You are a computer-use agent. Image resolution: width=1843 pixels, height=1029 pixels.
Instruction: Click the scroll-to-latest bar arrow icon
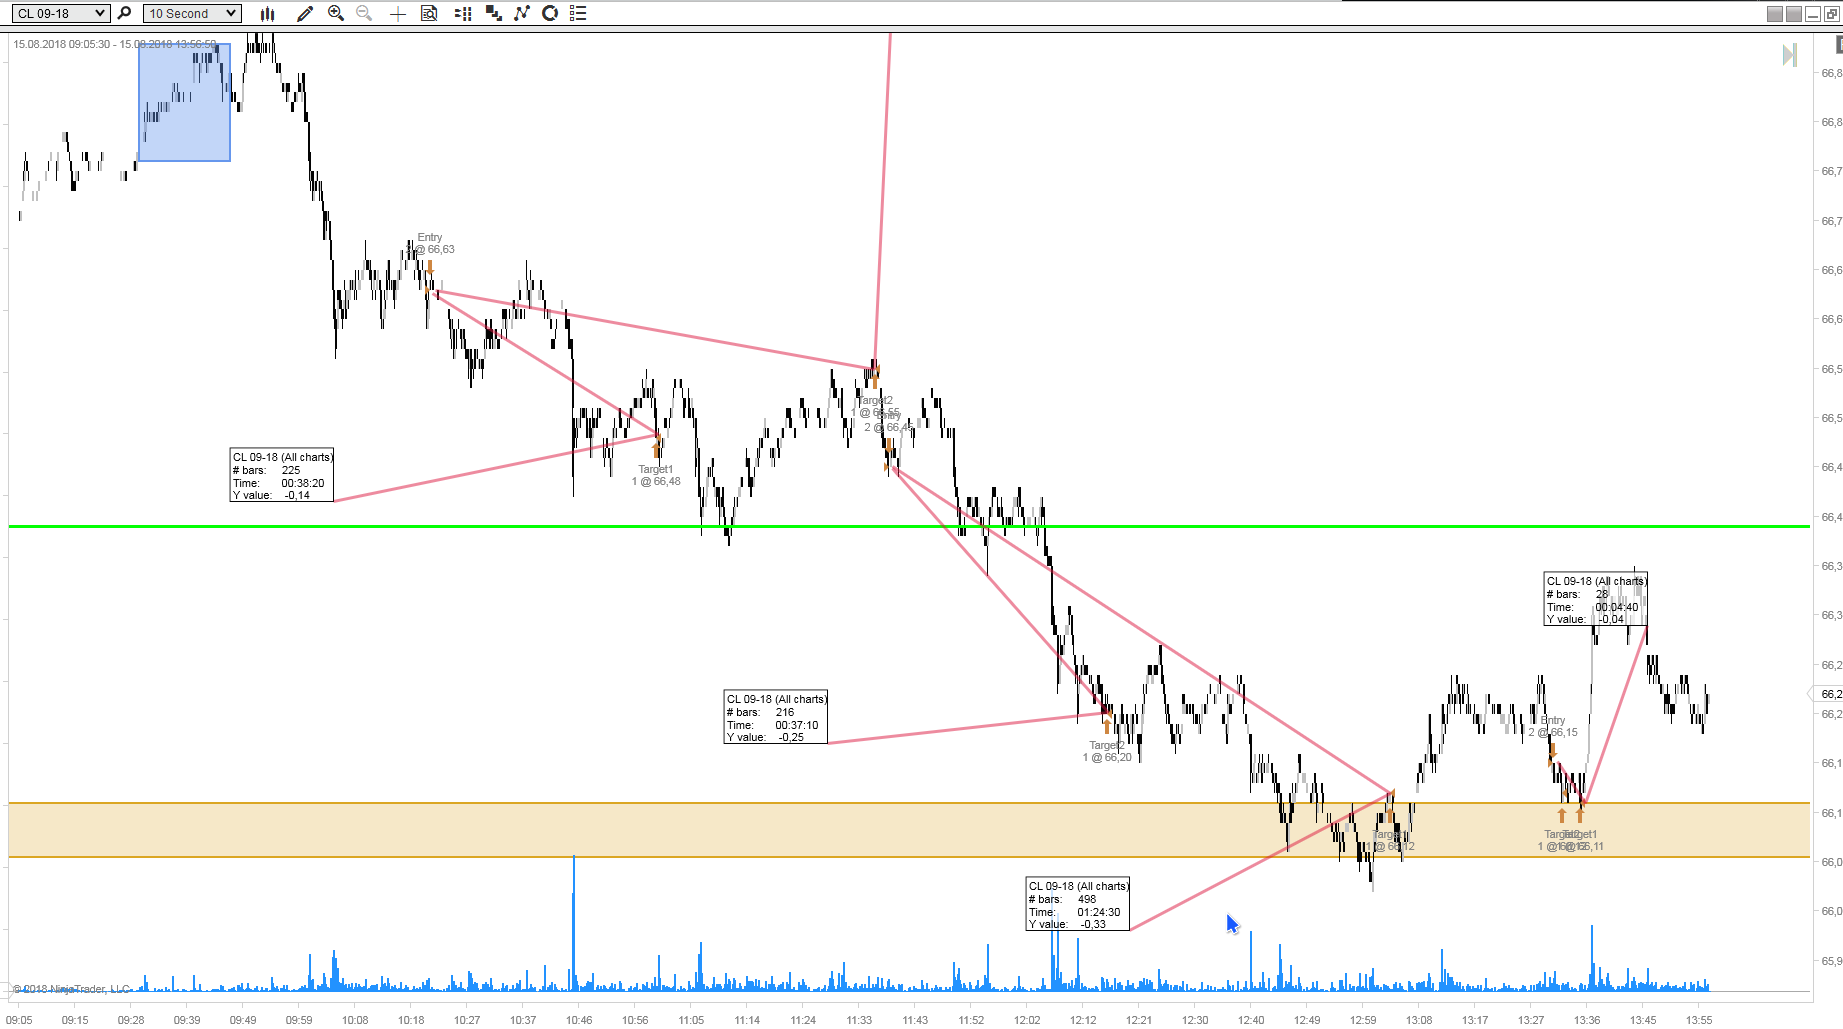point(1790,55)
